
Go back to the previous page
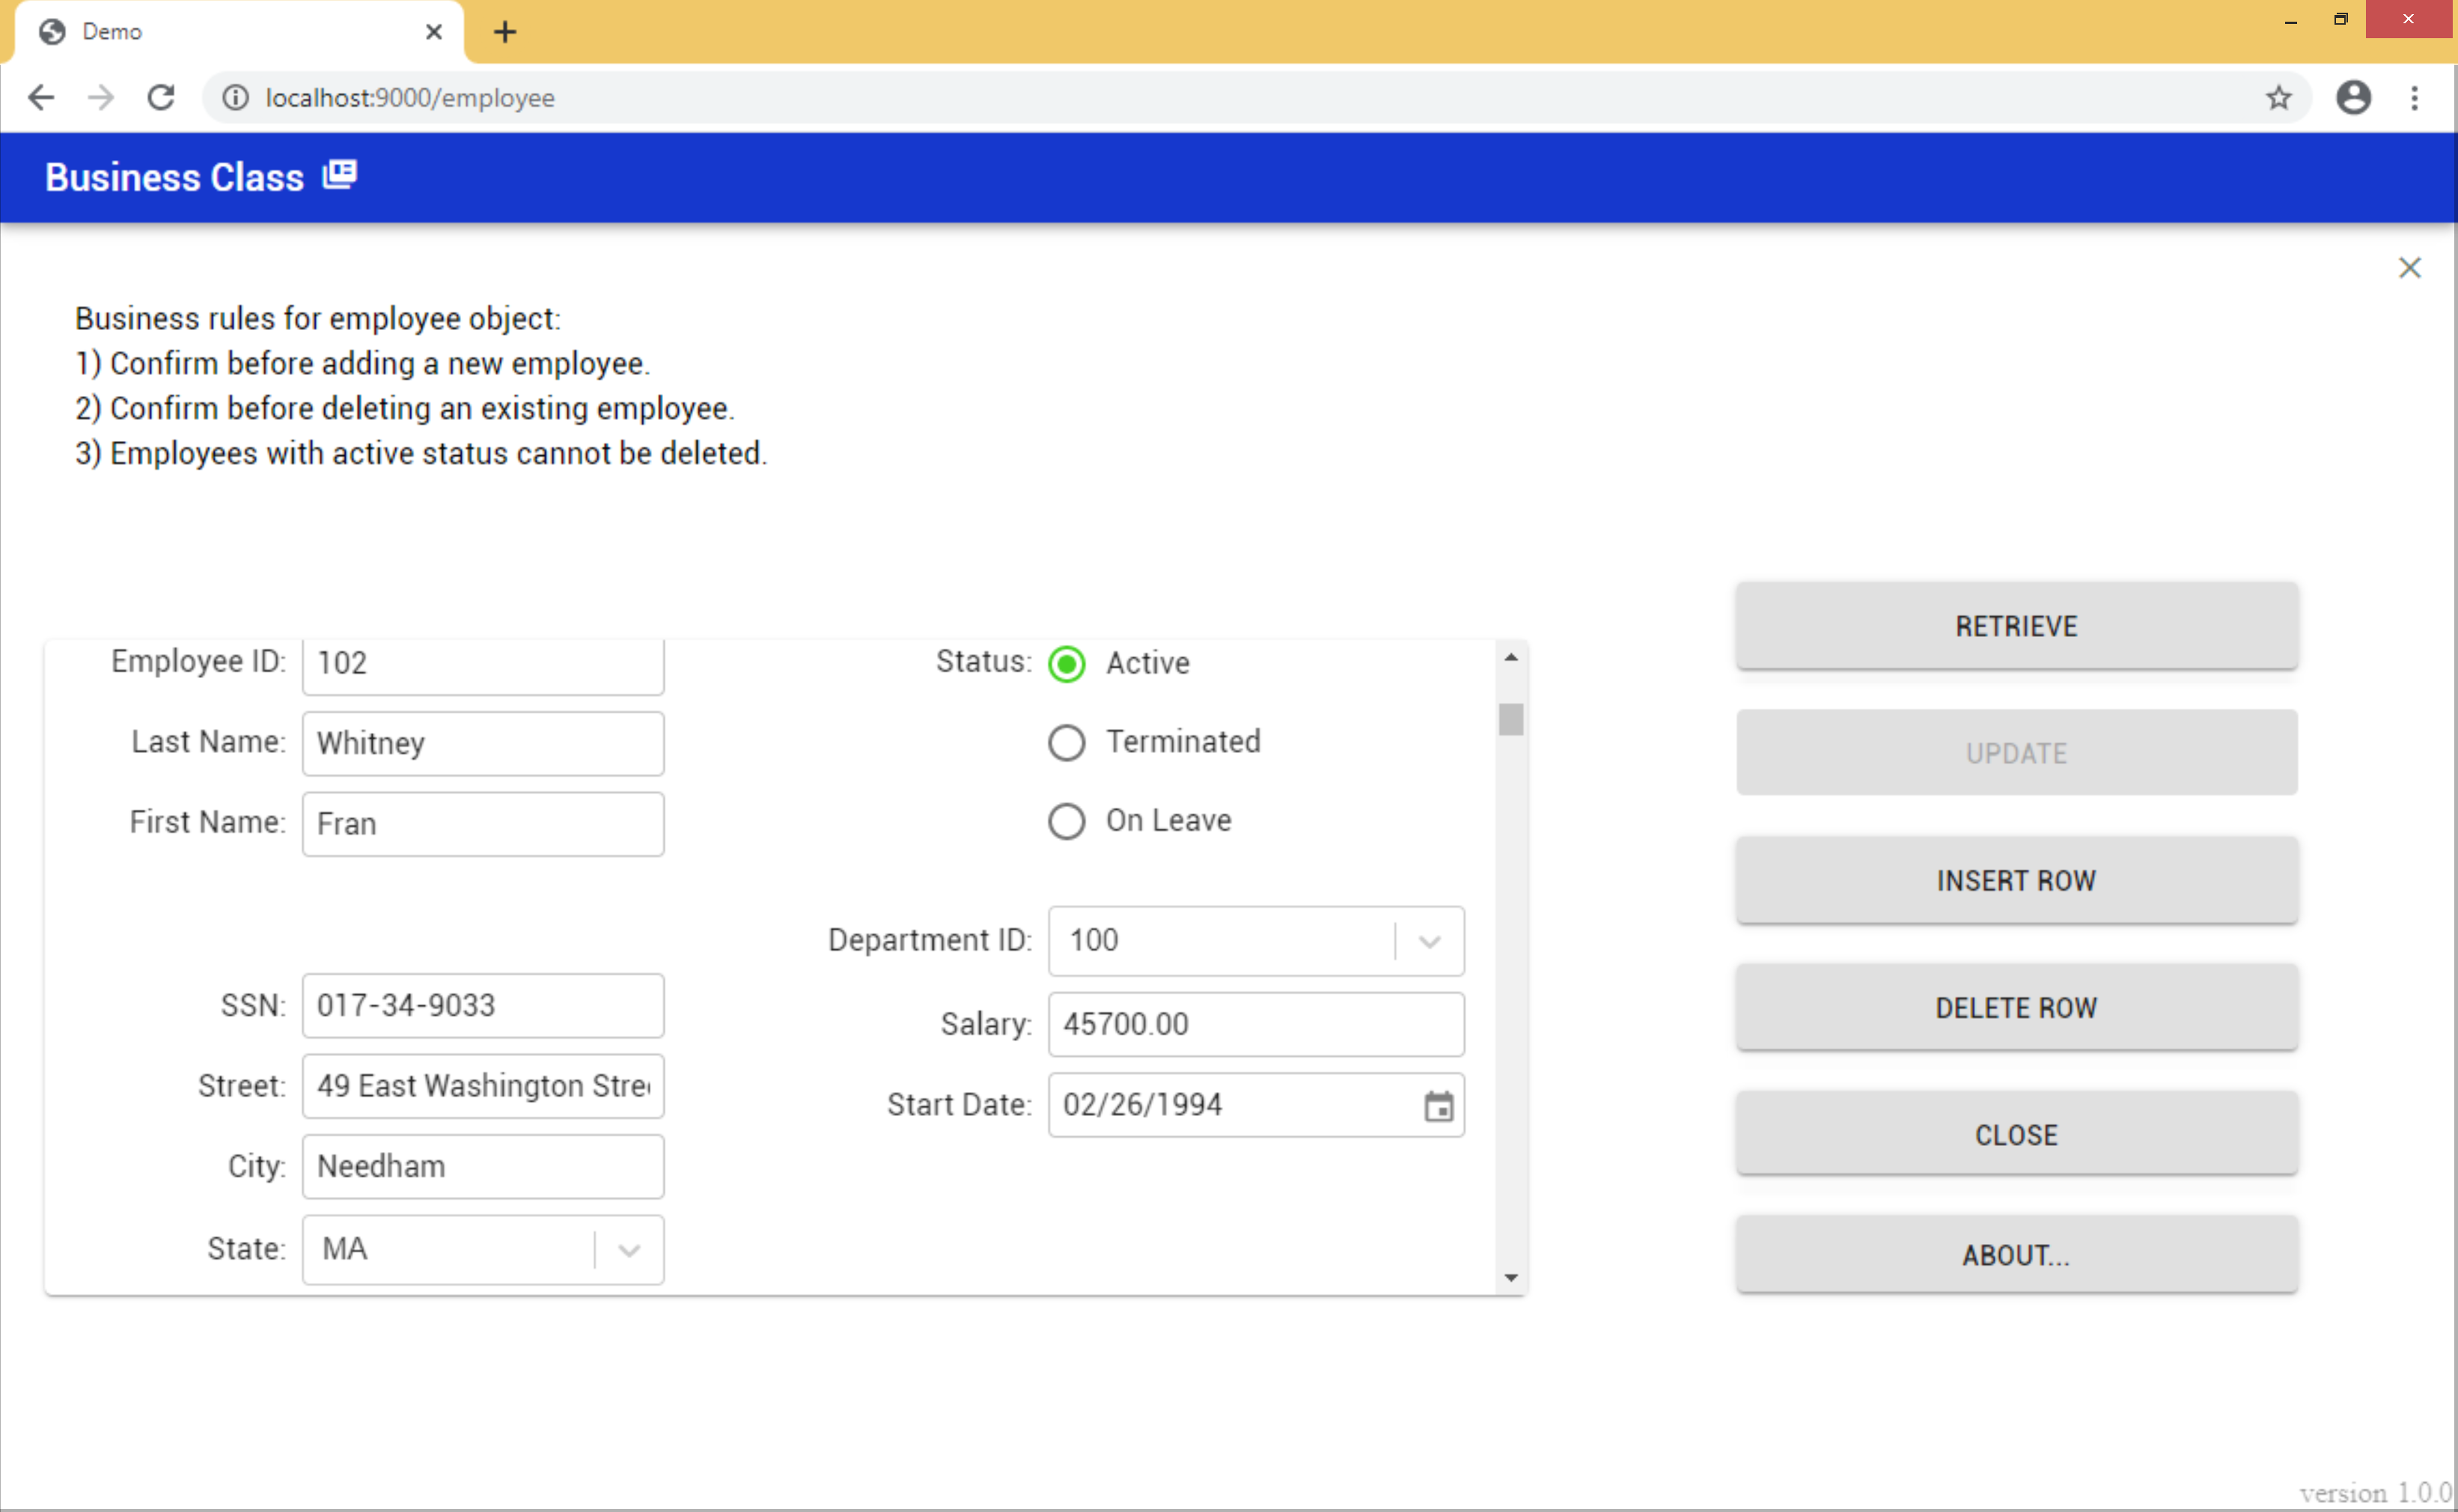(x=41, y=98)
